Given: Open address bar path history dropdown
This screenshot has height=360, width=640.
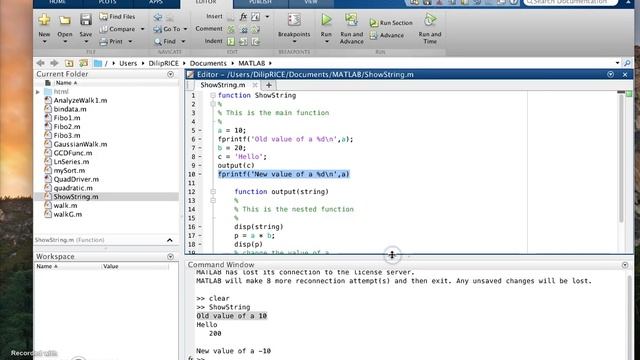Looking at the screenshot, I should (x=617, y=63).
